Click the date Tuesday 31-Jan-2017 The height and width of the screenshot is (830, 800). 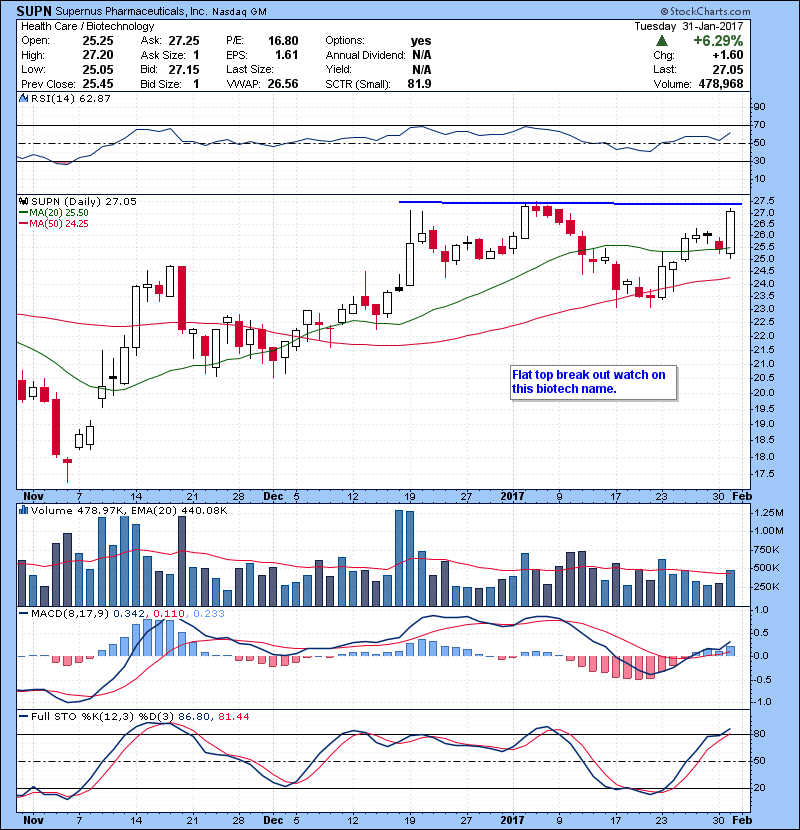(689, 26)
